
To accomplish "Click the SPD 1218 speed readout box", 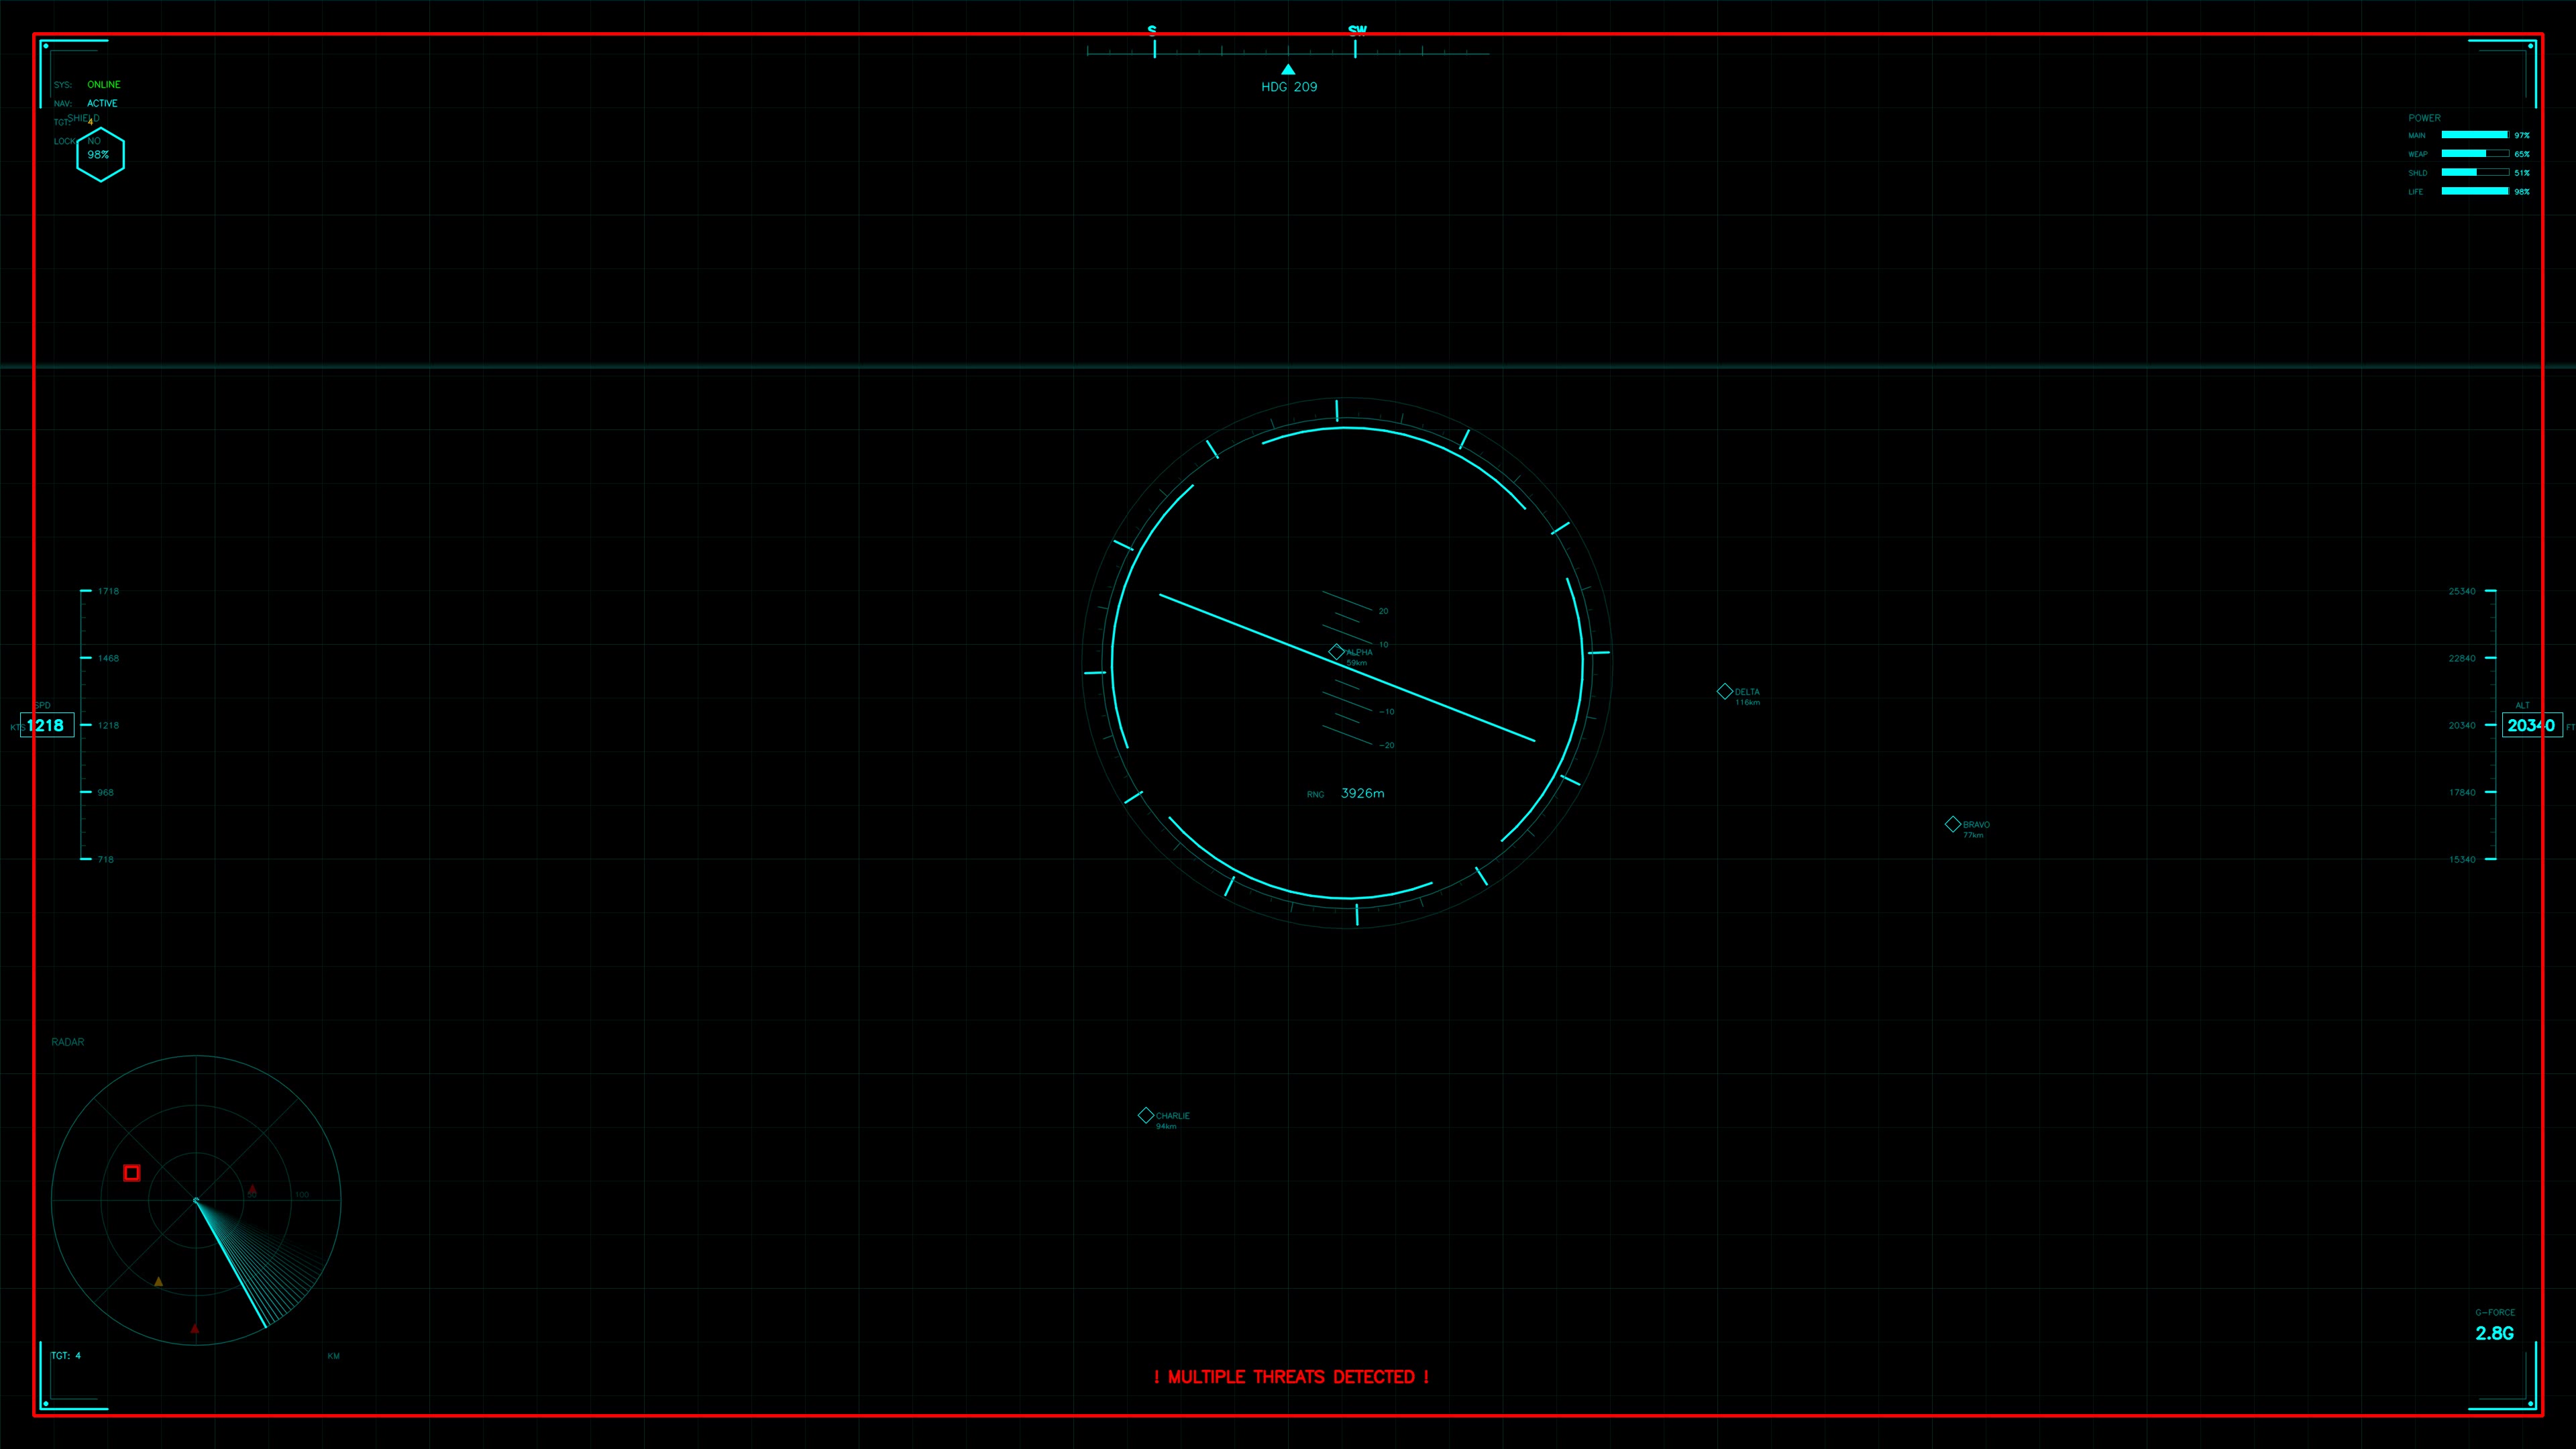I will (47, 725).
